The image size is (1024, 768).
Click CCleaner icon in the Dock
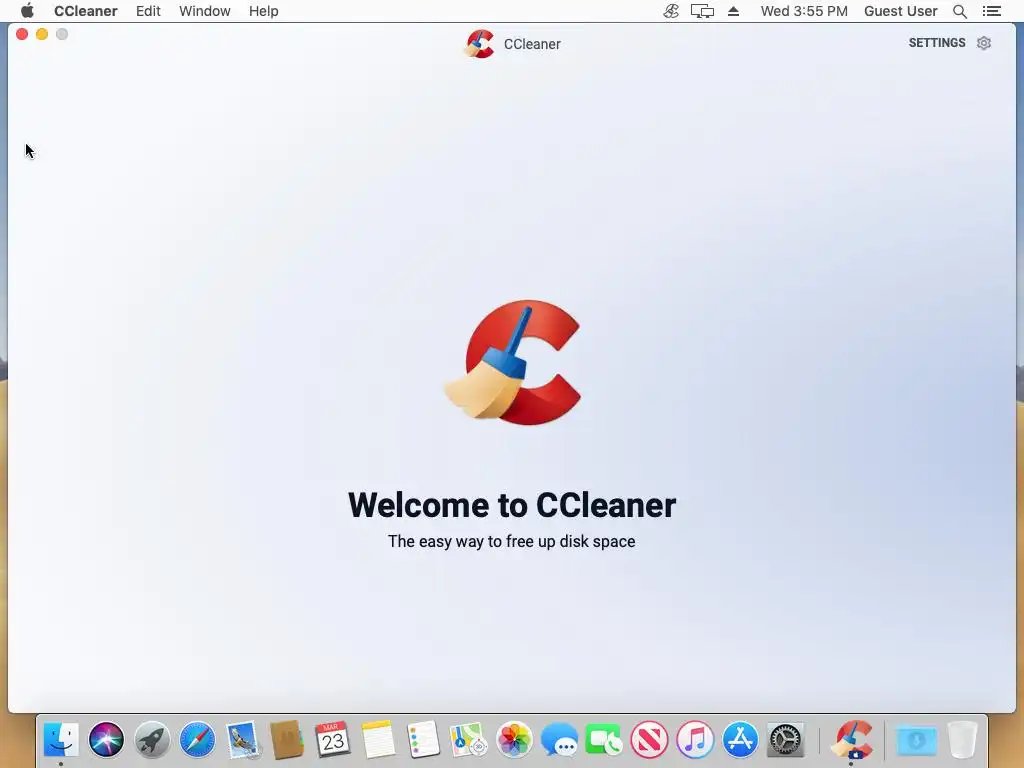click(x=851, y=740)
